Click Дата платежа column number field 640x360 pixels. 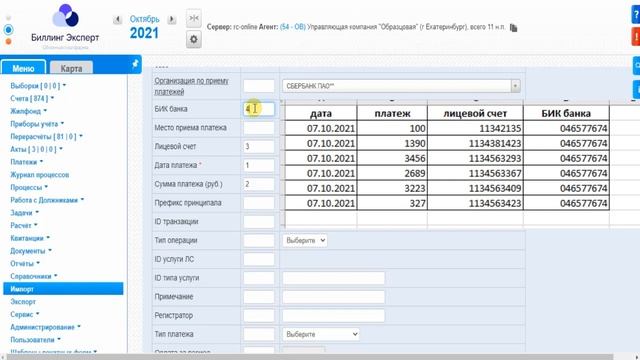(x=259, y=165)
